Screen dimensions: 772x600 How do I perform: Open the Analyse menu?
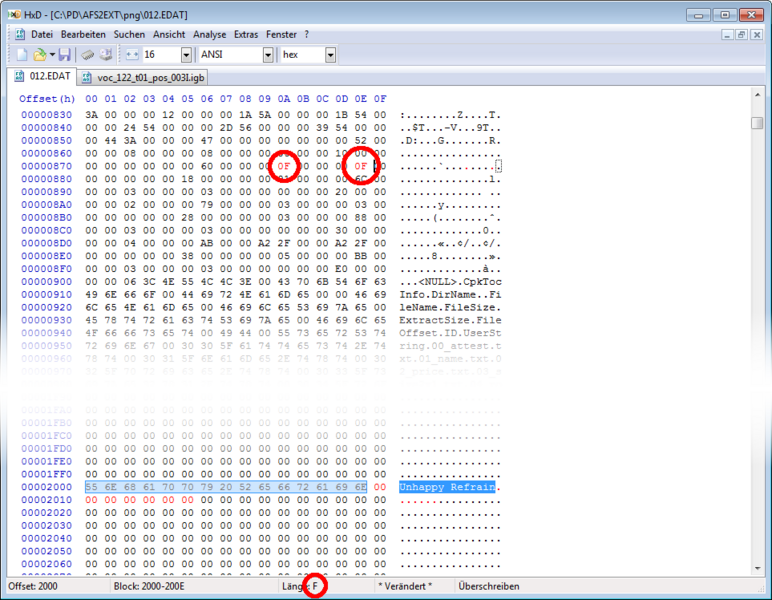point(210,34)
